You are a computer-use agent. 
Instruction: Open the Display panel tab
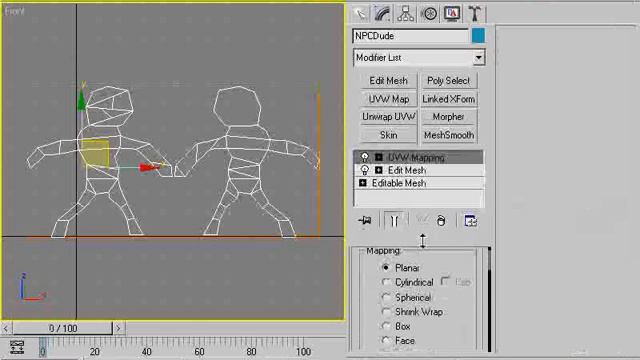click(452, 13)
